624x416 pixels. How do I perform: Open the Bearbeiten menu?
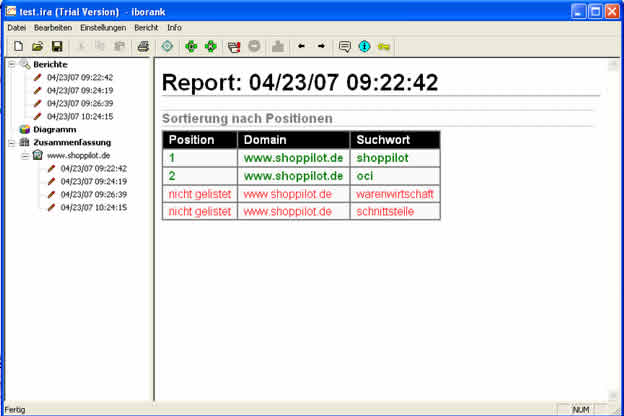53,28
